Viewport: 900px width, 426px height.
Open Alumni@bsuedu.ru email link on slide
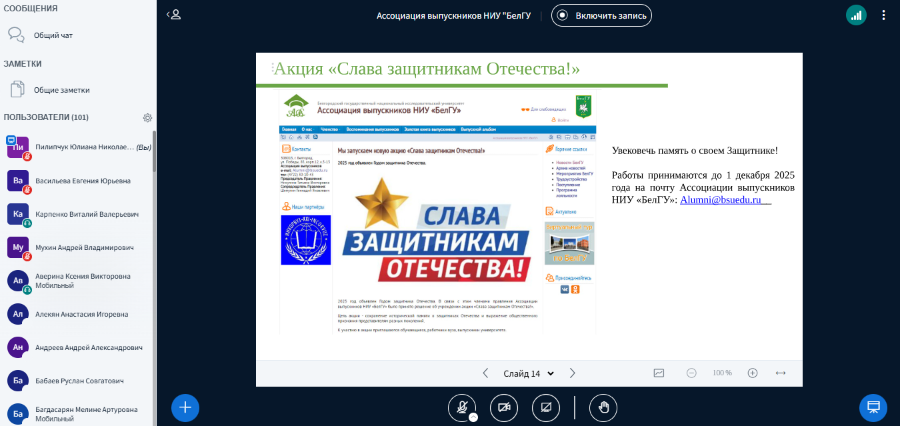pyautogui.click(x=720, y=200)
